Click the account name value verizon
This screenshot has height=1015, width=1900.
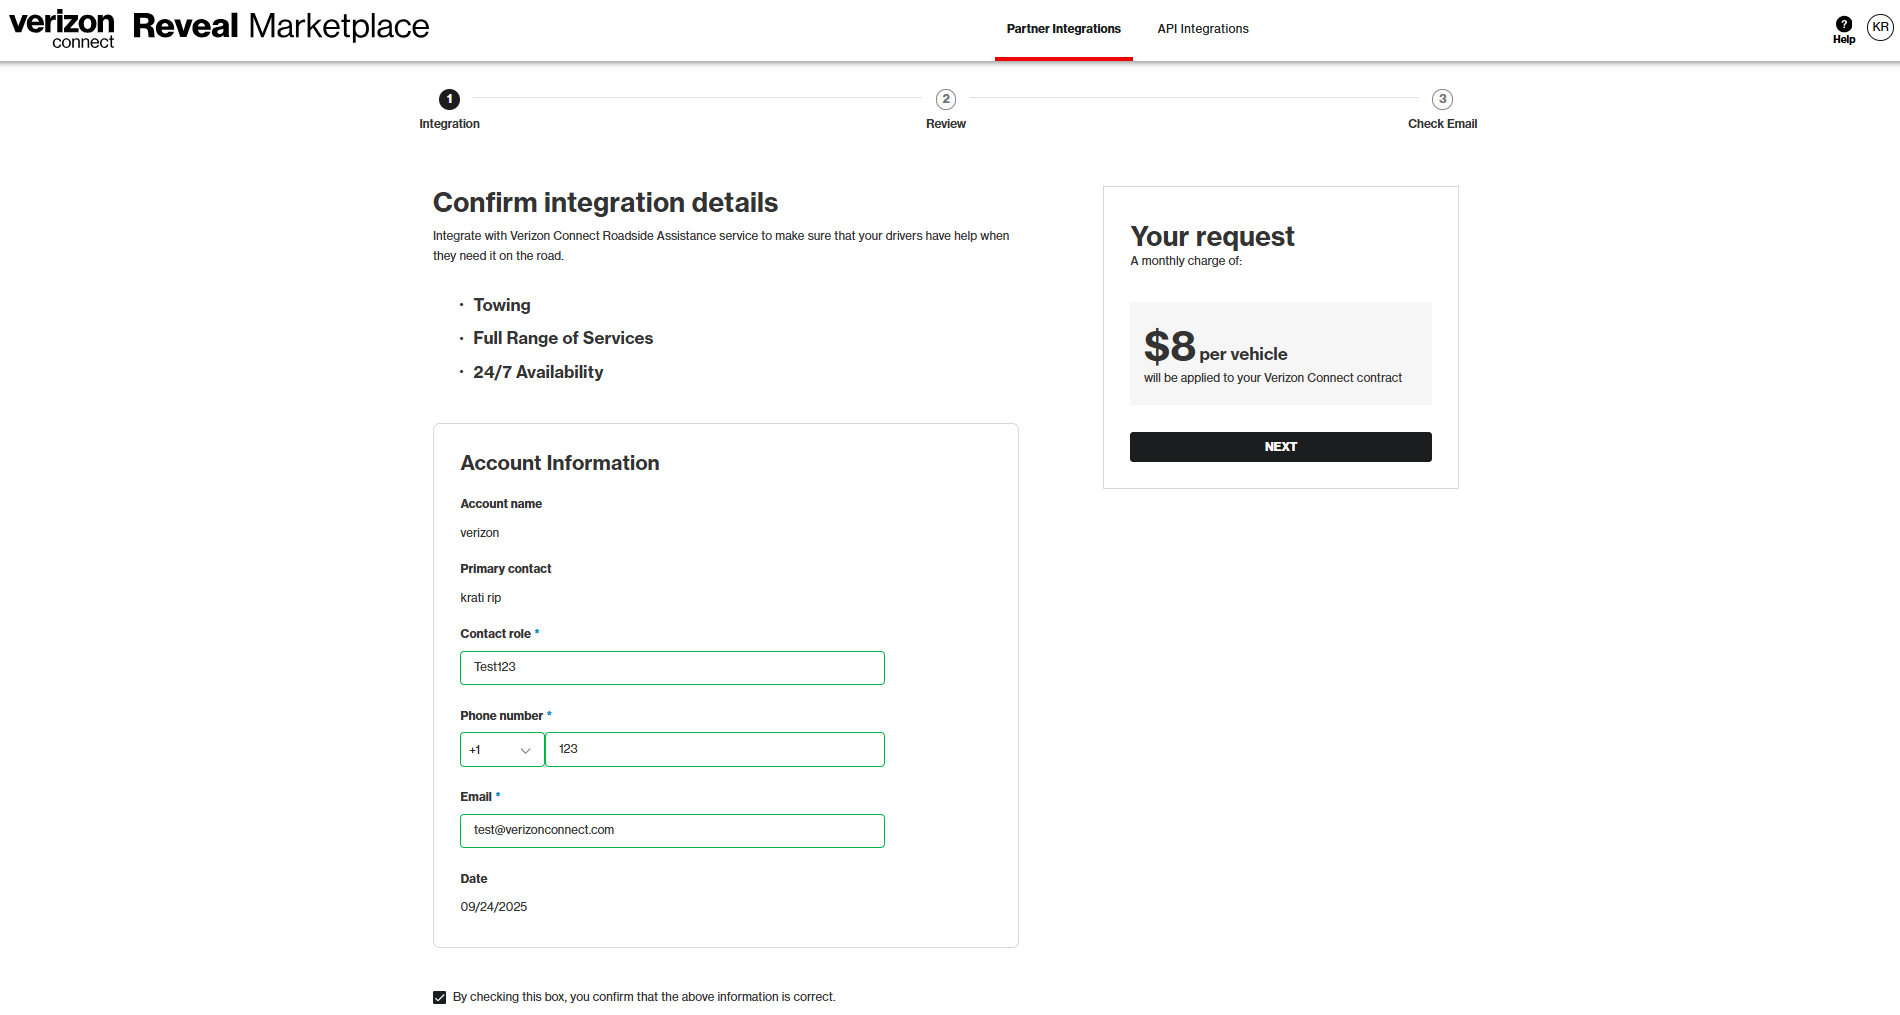pyautogui.click(x=479, y=533)
